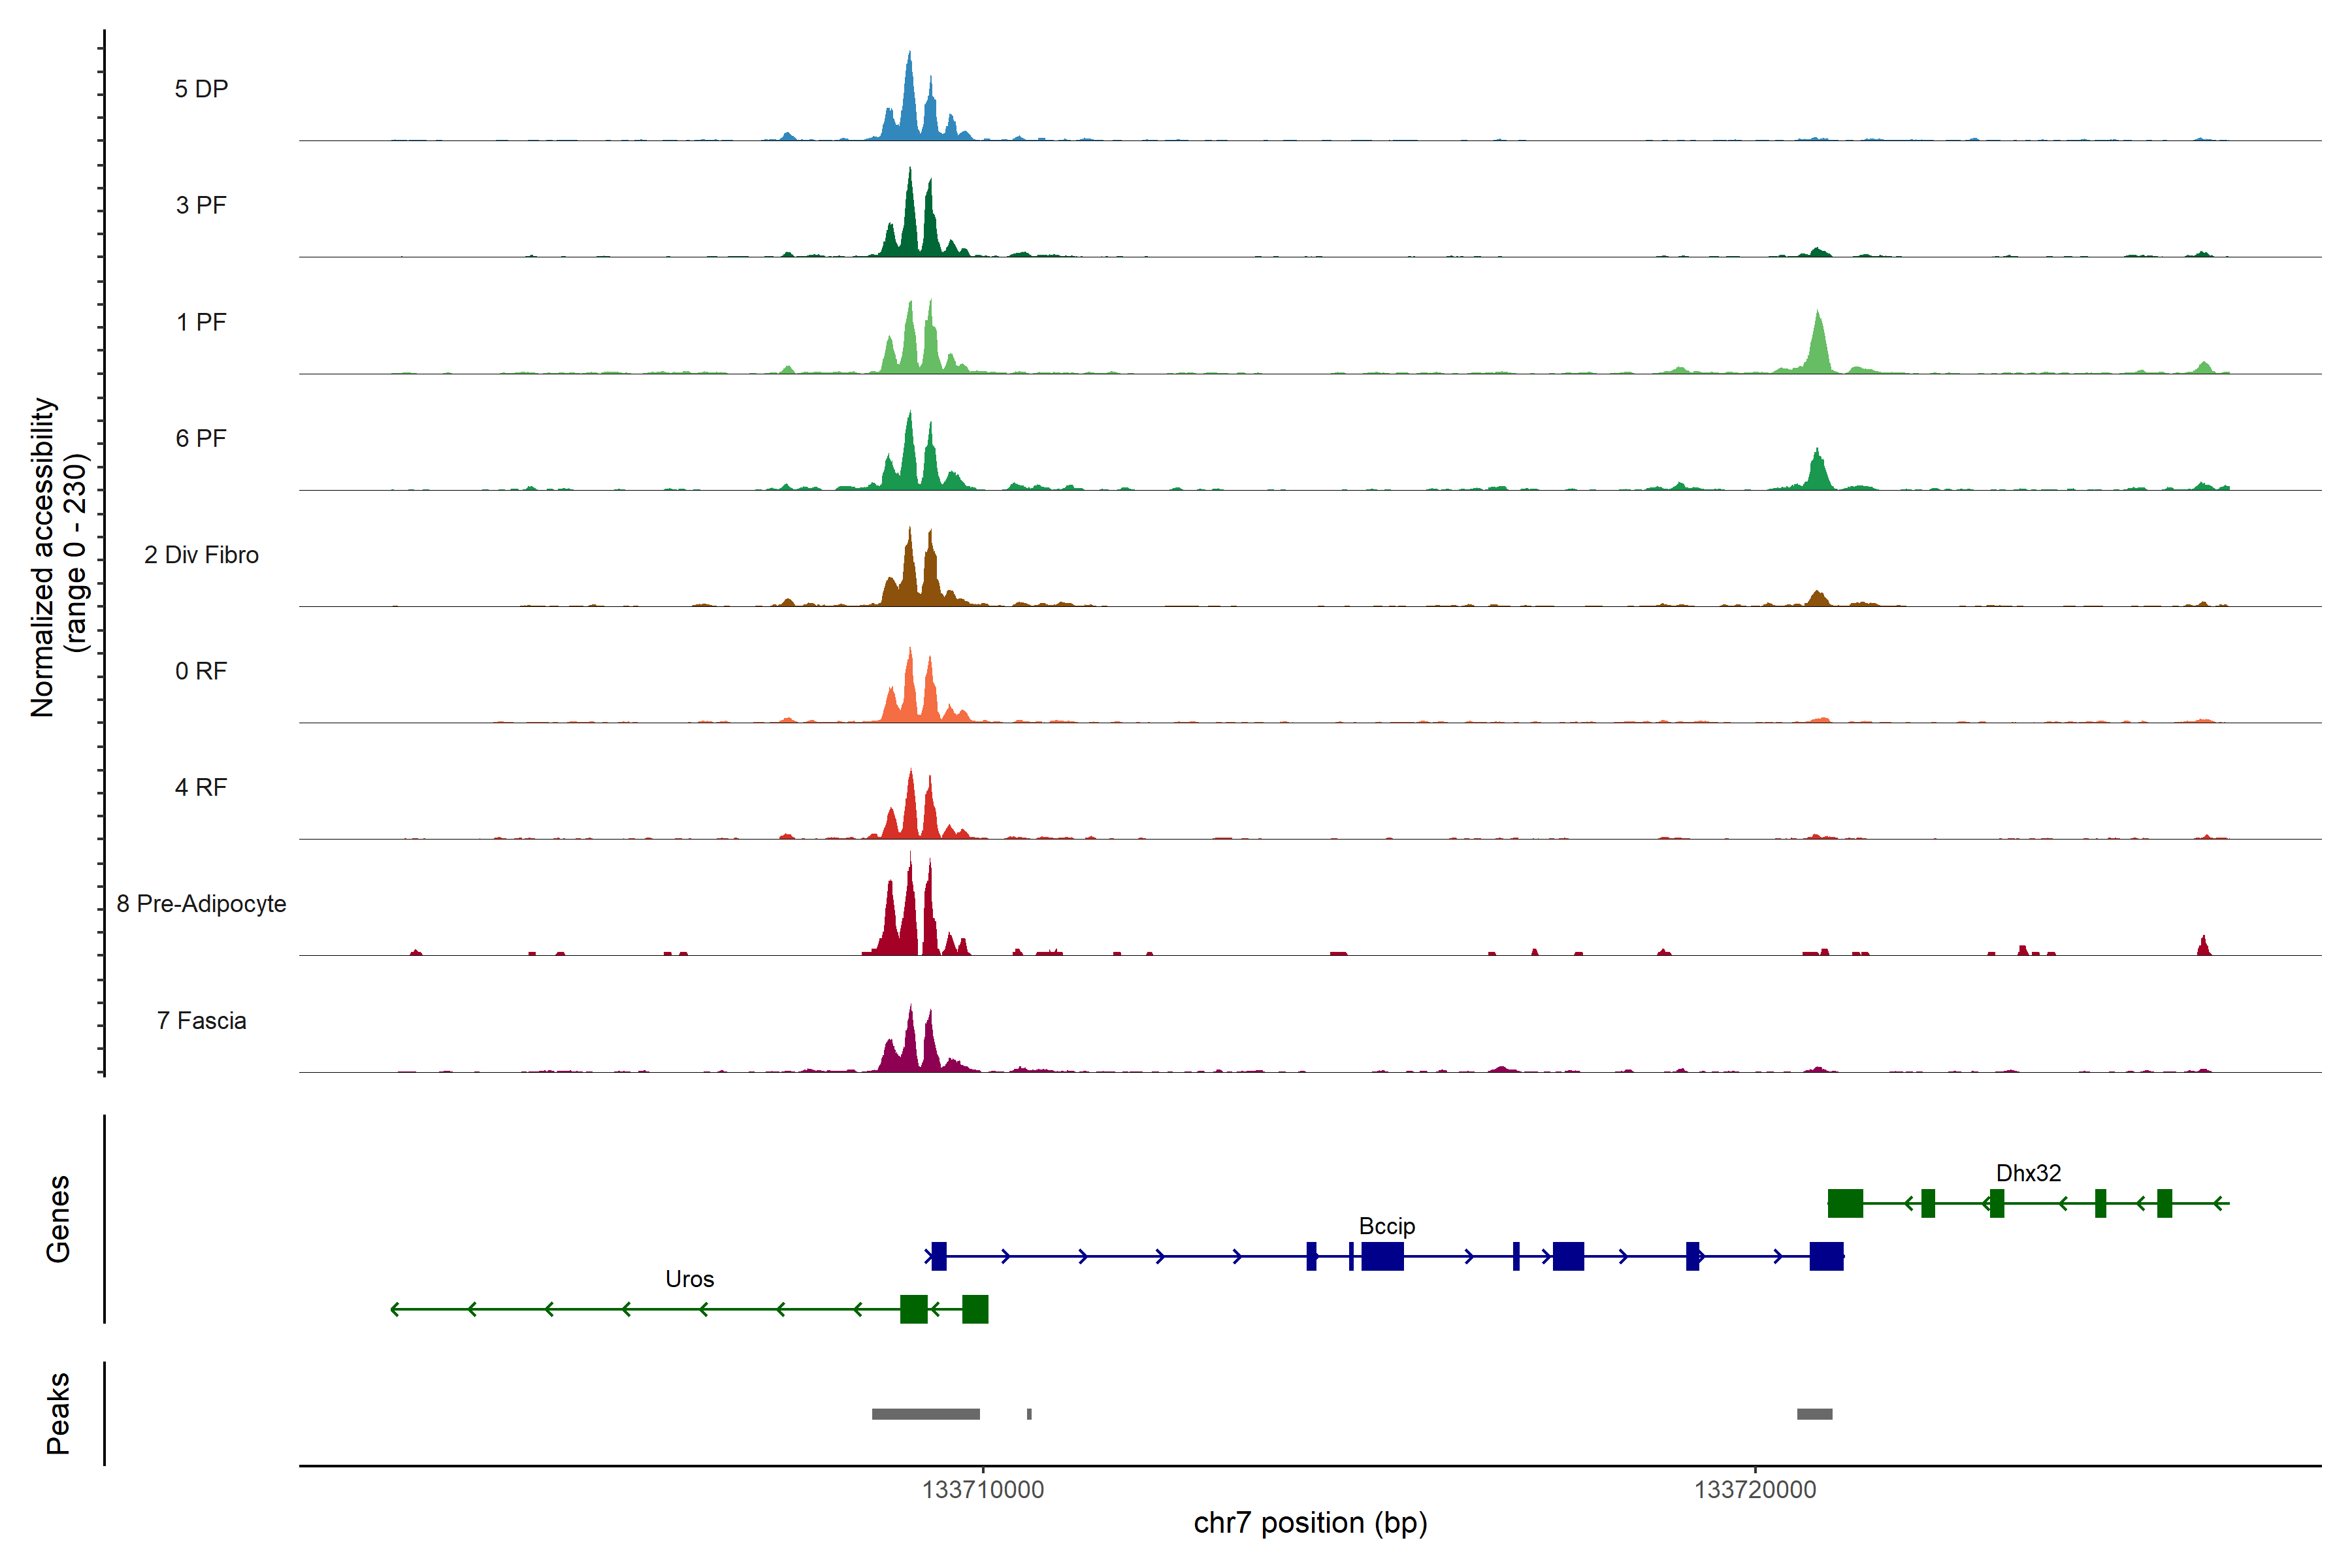Screen dimensions: 2352x1568
Task: Click the Bccip gene name
Action: (1386, 1226)
